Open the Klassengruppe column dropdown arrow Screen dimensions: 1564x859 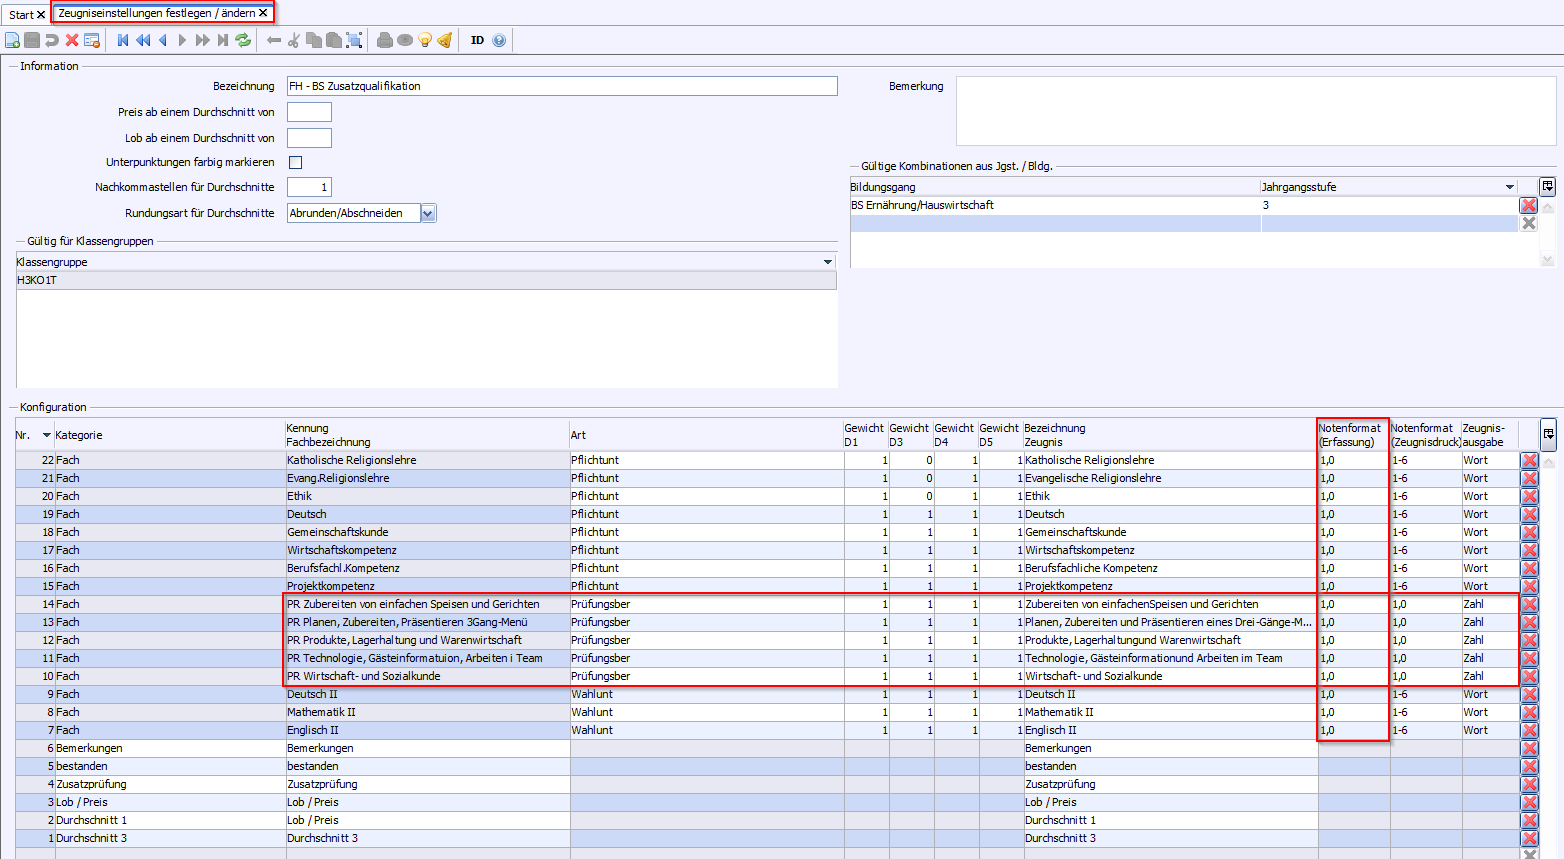coord(827,262)
